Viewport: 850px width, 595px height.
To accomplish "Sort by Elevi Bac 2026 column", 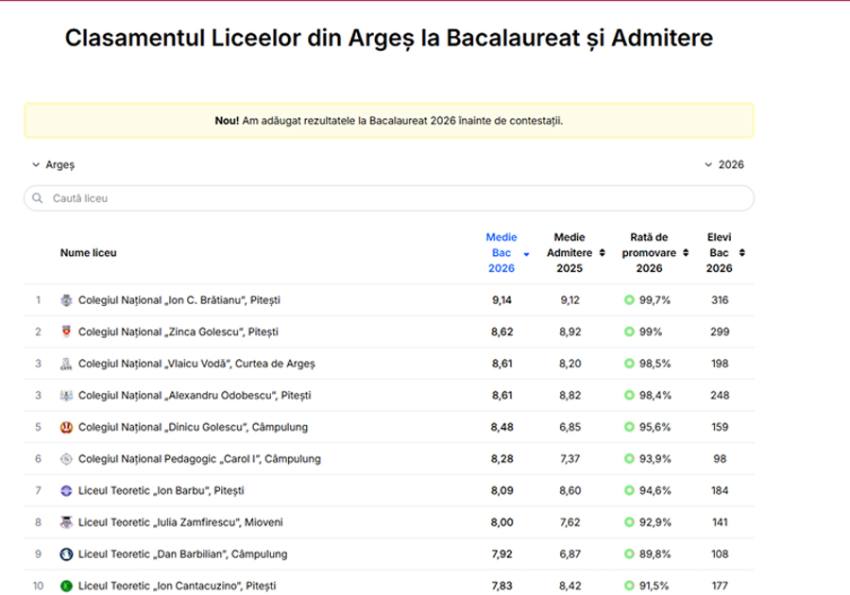I will 725,253.
